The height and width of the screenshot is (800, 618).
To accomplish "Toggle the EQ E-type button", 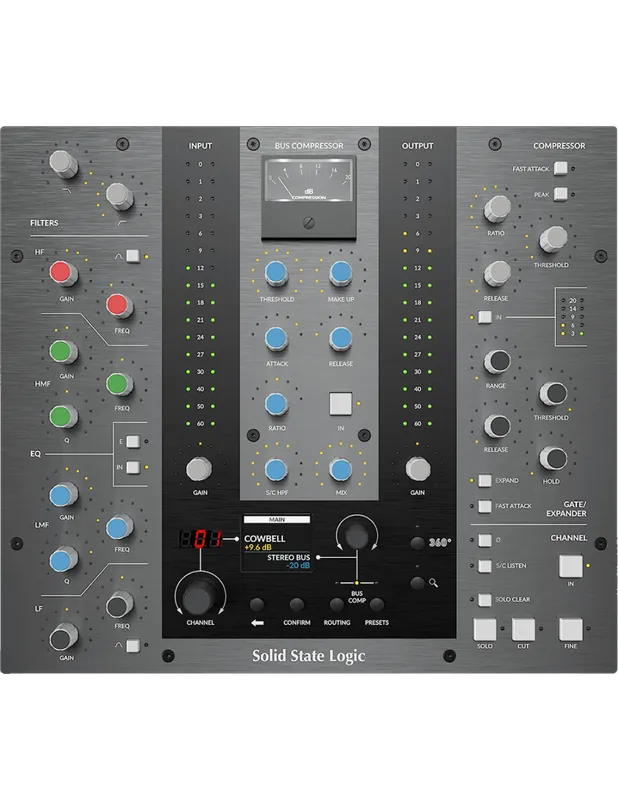I will (x=133, y=441).
